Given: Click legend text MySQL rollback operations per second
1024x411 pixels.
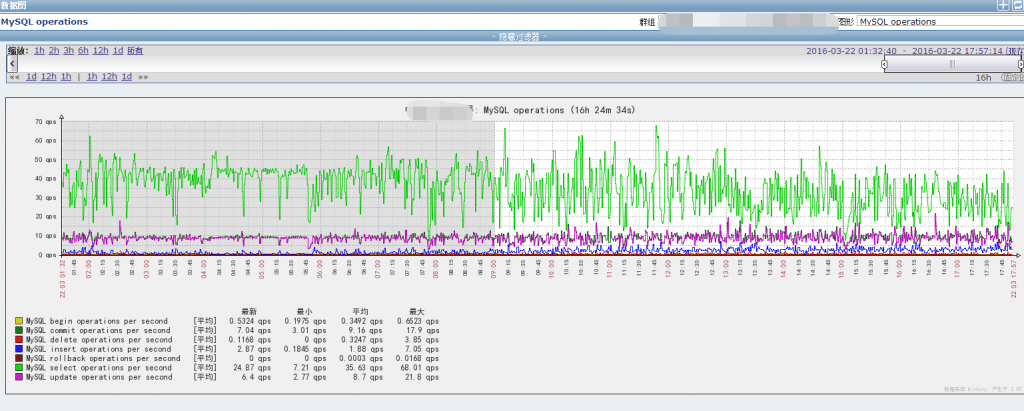Looking at the screenshot, I should [103, 359].
